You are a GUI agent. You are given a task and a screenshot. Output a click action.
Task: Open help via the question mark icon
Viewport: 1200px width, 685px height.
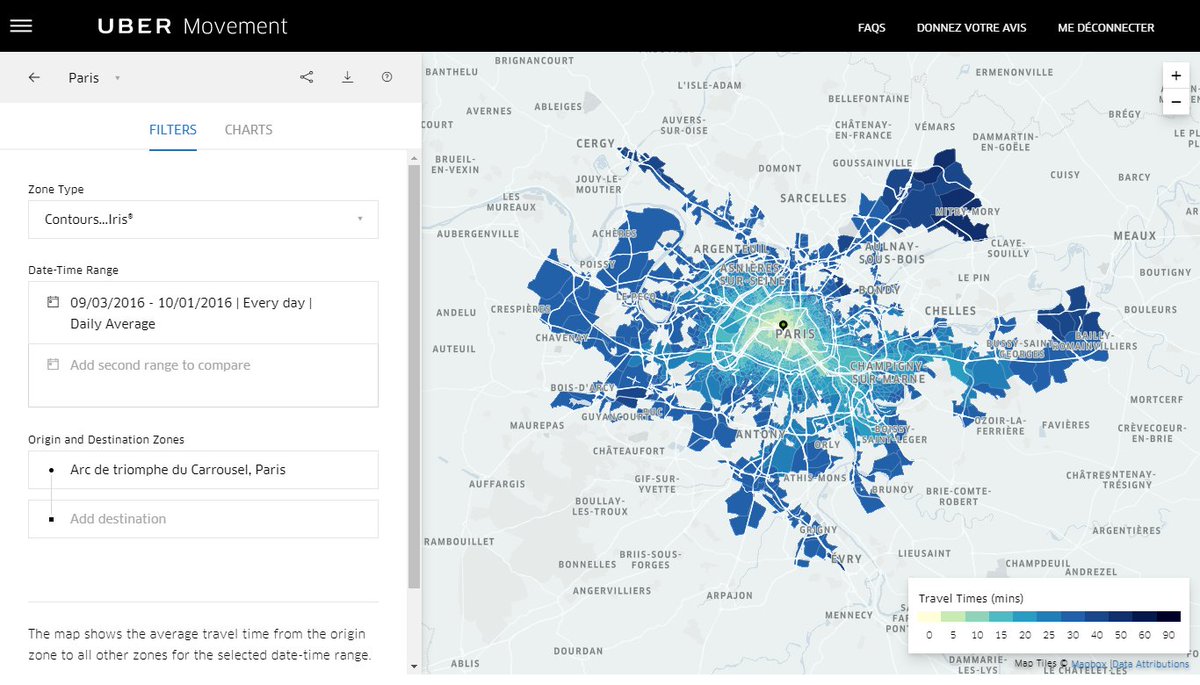coord(387,77)
